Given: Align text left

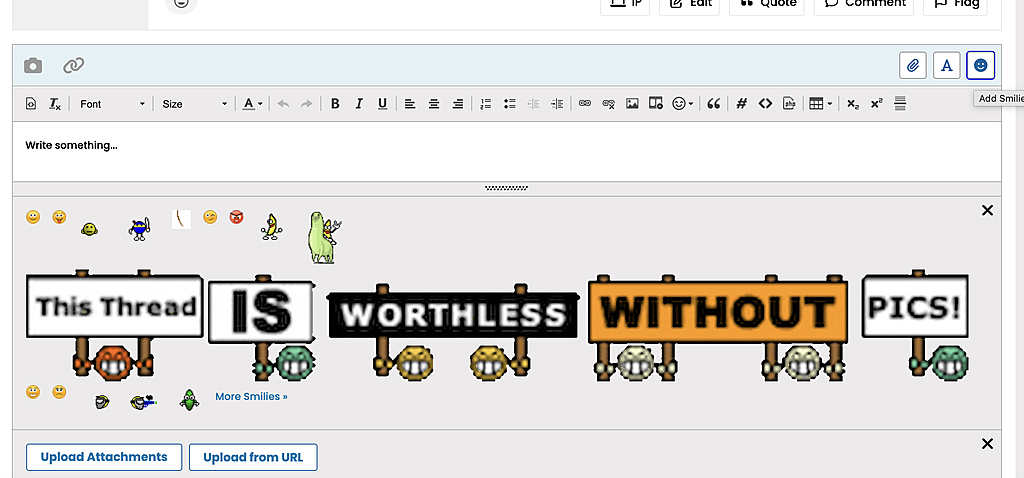Looking at the screenshot, I should click(x=409, y=104).
